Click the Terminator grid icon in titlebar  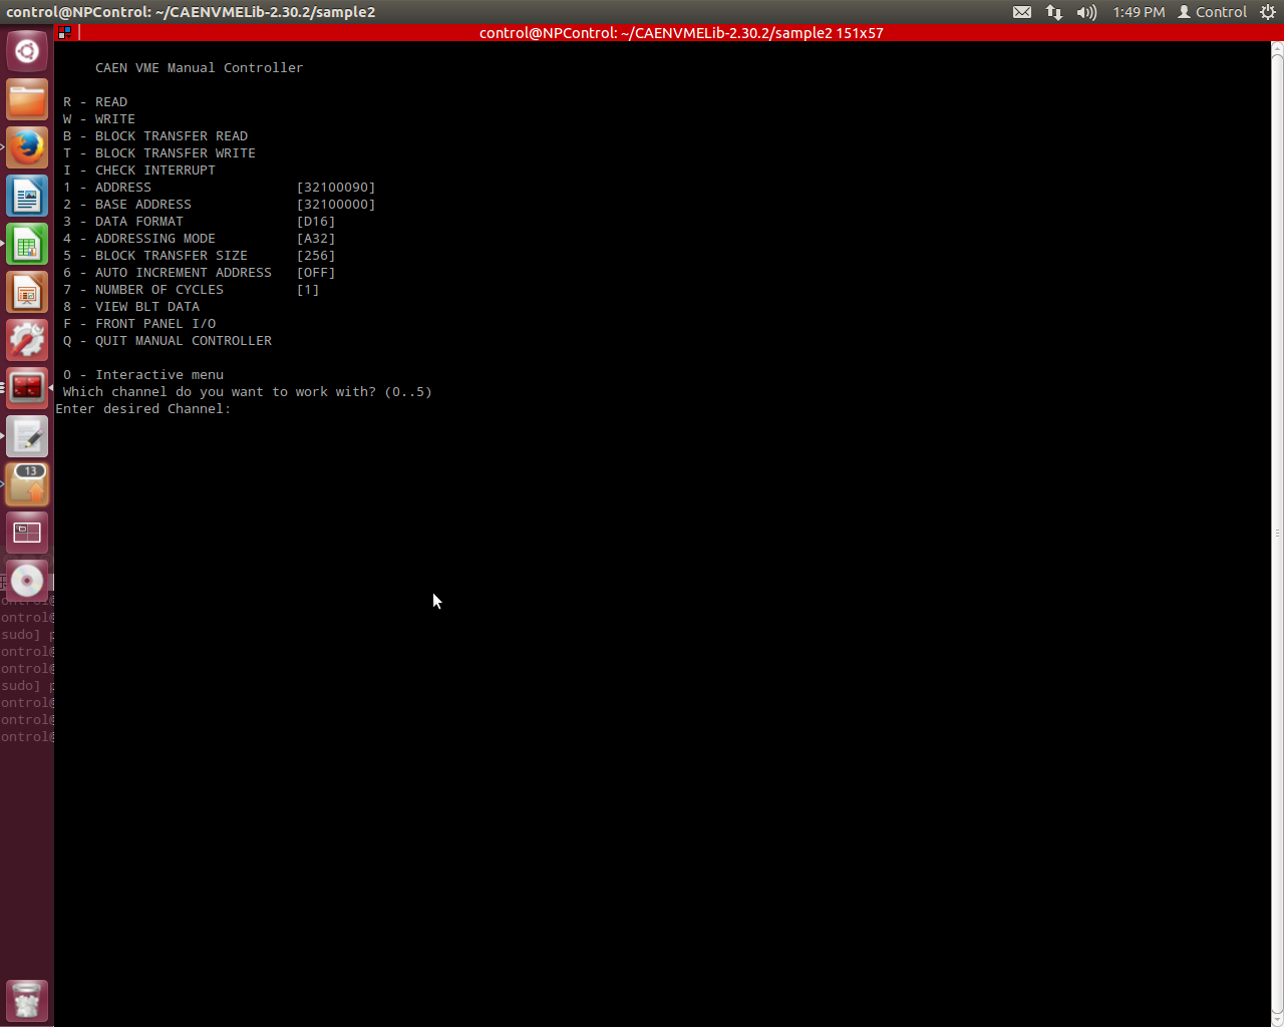(x=64, y=32)
